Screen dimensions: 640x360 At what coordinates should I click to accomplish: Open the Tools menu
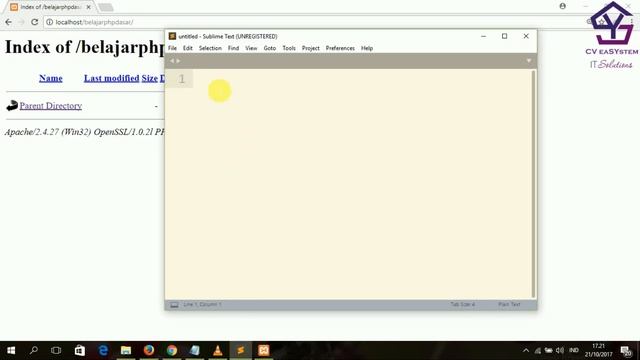[x=289, y=48]
